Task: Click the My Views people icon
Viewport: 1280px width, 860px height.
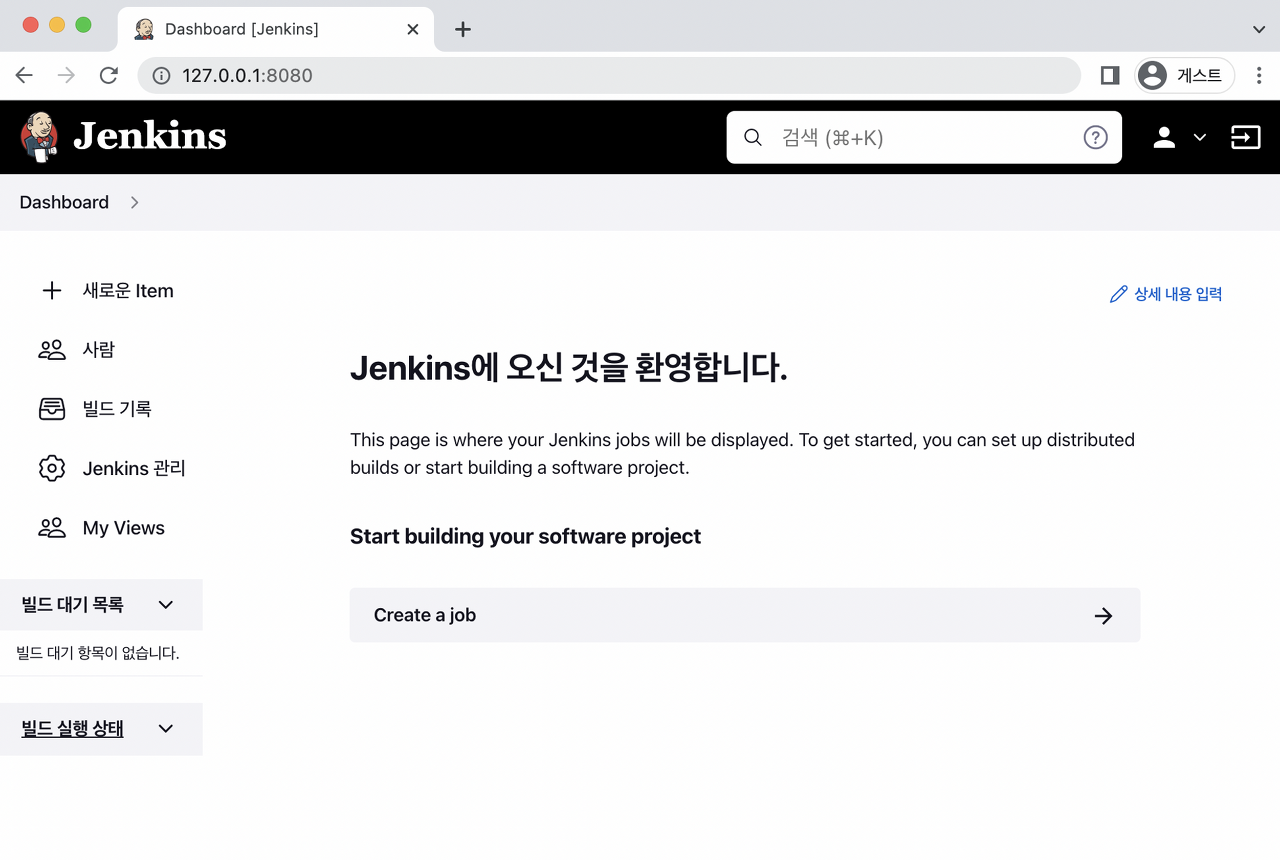Action: pos(52,528)
